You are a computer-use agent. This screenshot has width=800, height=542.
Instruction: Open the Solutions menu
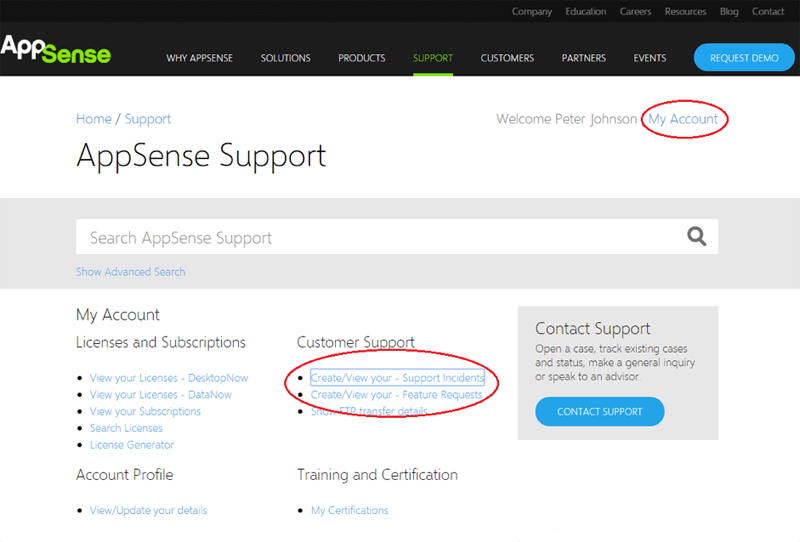pyautogui.click(x=286, y=58)
